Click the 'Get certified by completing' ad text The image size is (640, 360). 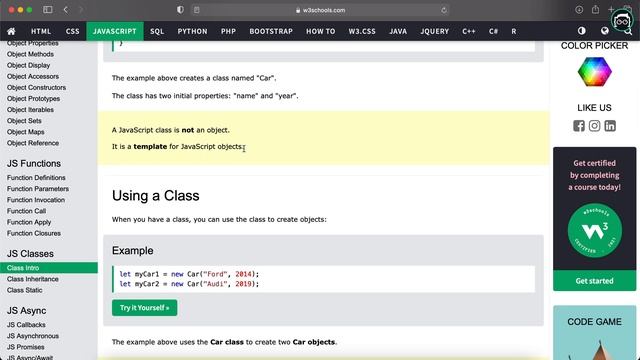(x=594, y=175)
